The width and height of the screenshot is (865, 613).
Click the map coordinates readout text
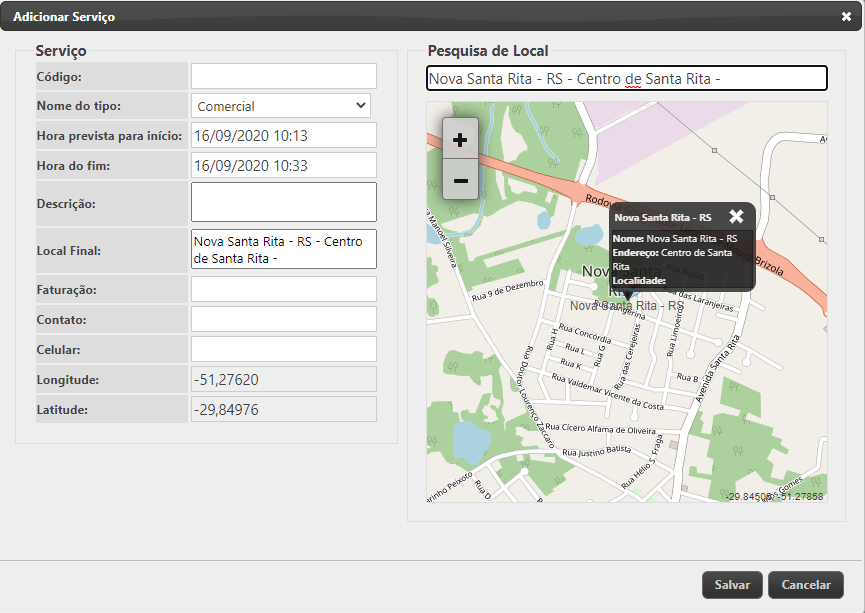coord(774,496)
